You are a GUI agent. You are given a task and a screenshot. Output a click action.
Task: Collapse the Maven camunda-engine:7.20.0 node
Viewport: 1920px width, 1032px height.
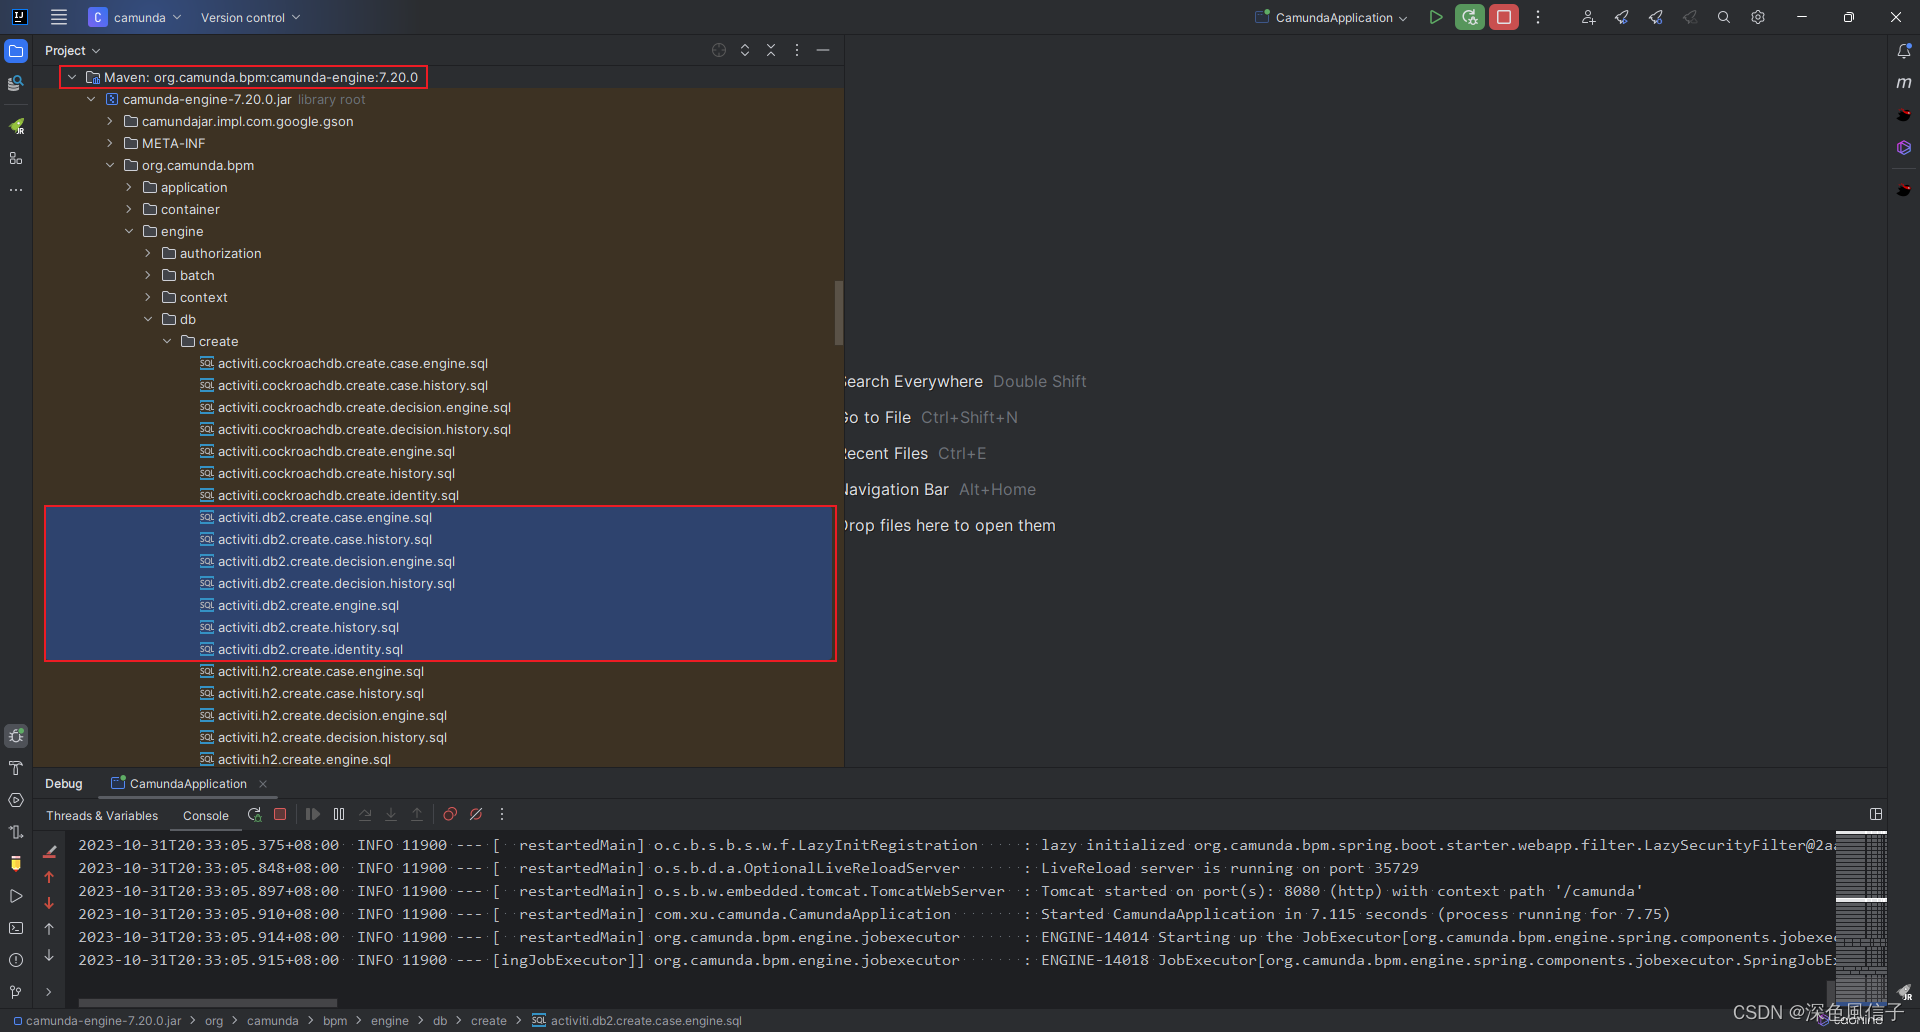coord(72,77)
